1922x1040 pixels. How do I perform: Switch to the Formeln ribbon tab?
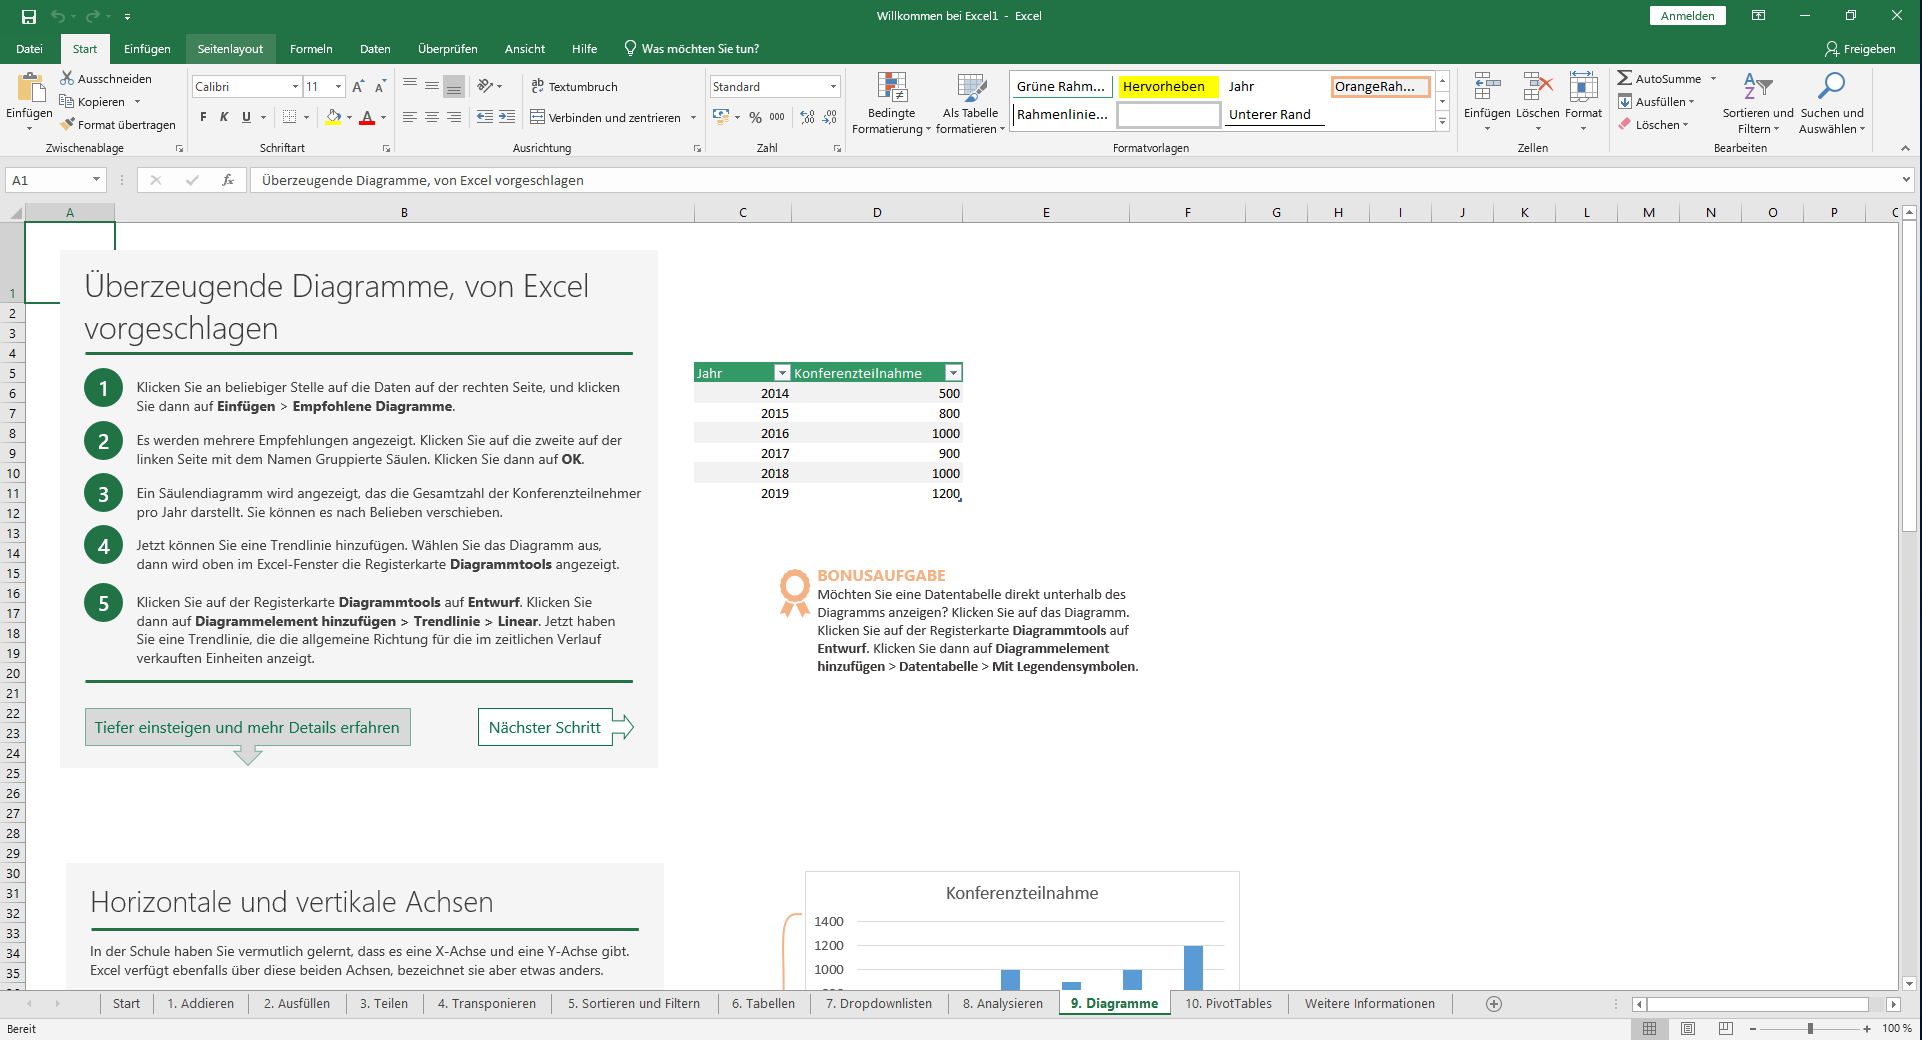point(311,48)
